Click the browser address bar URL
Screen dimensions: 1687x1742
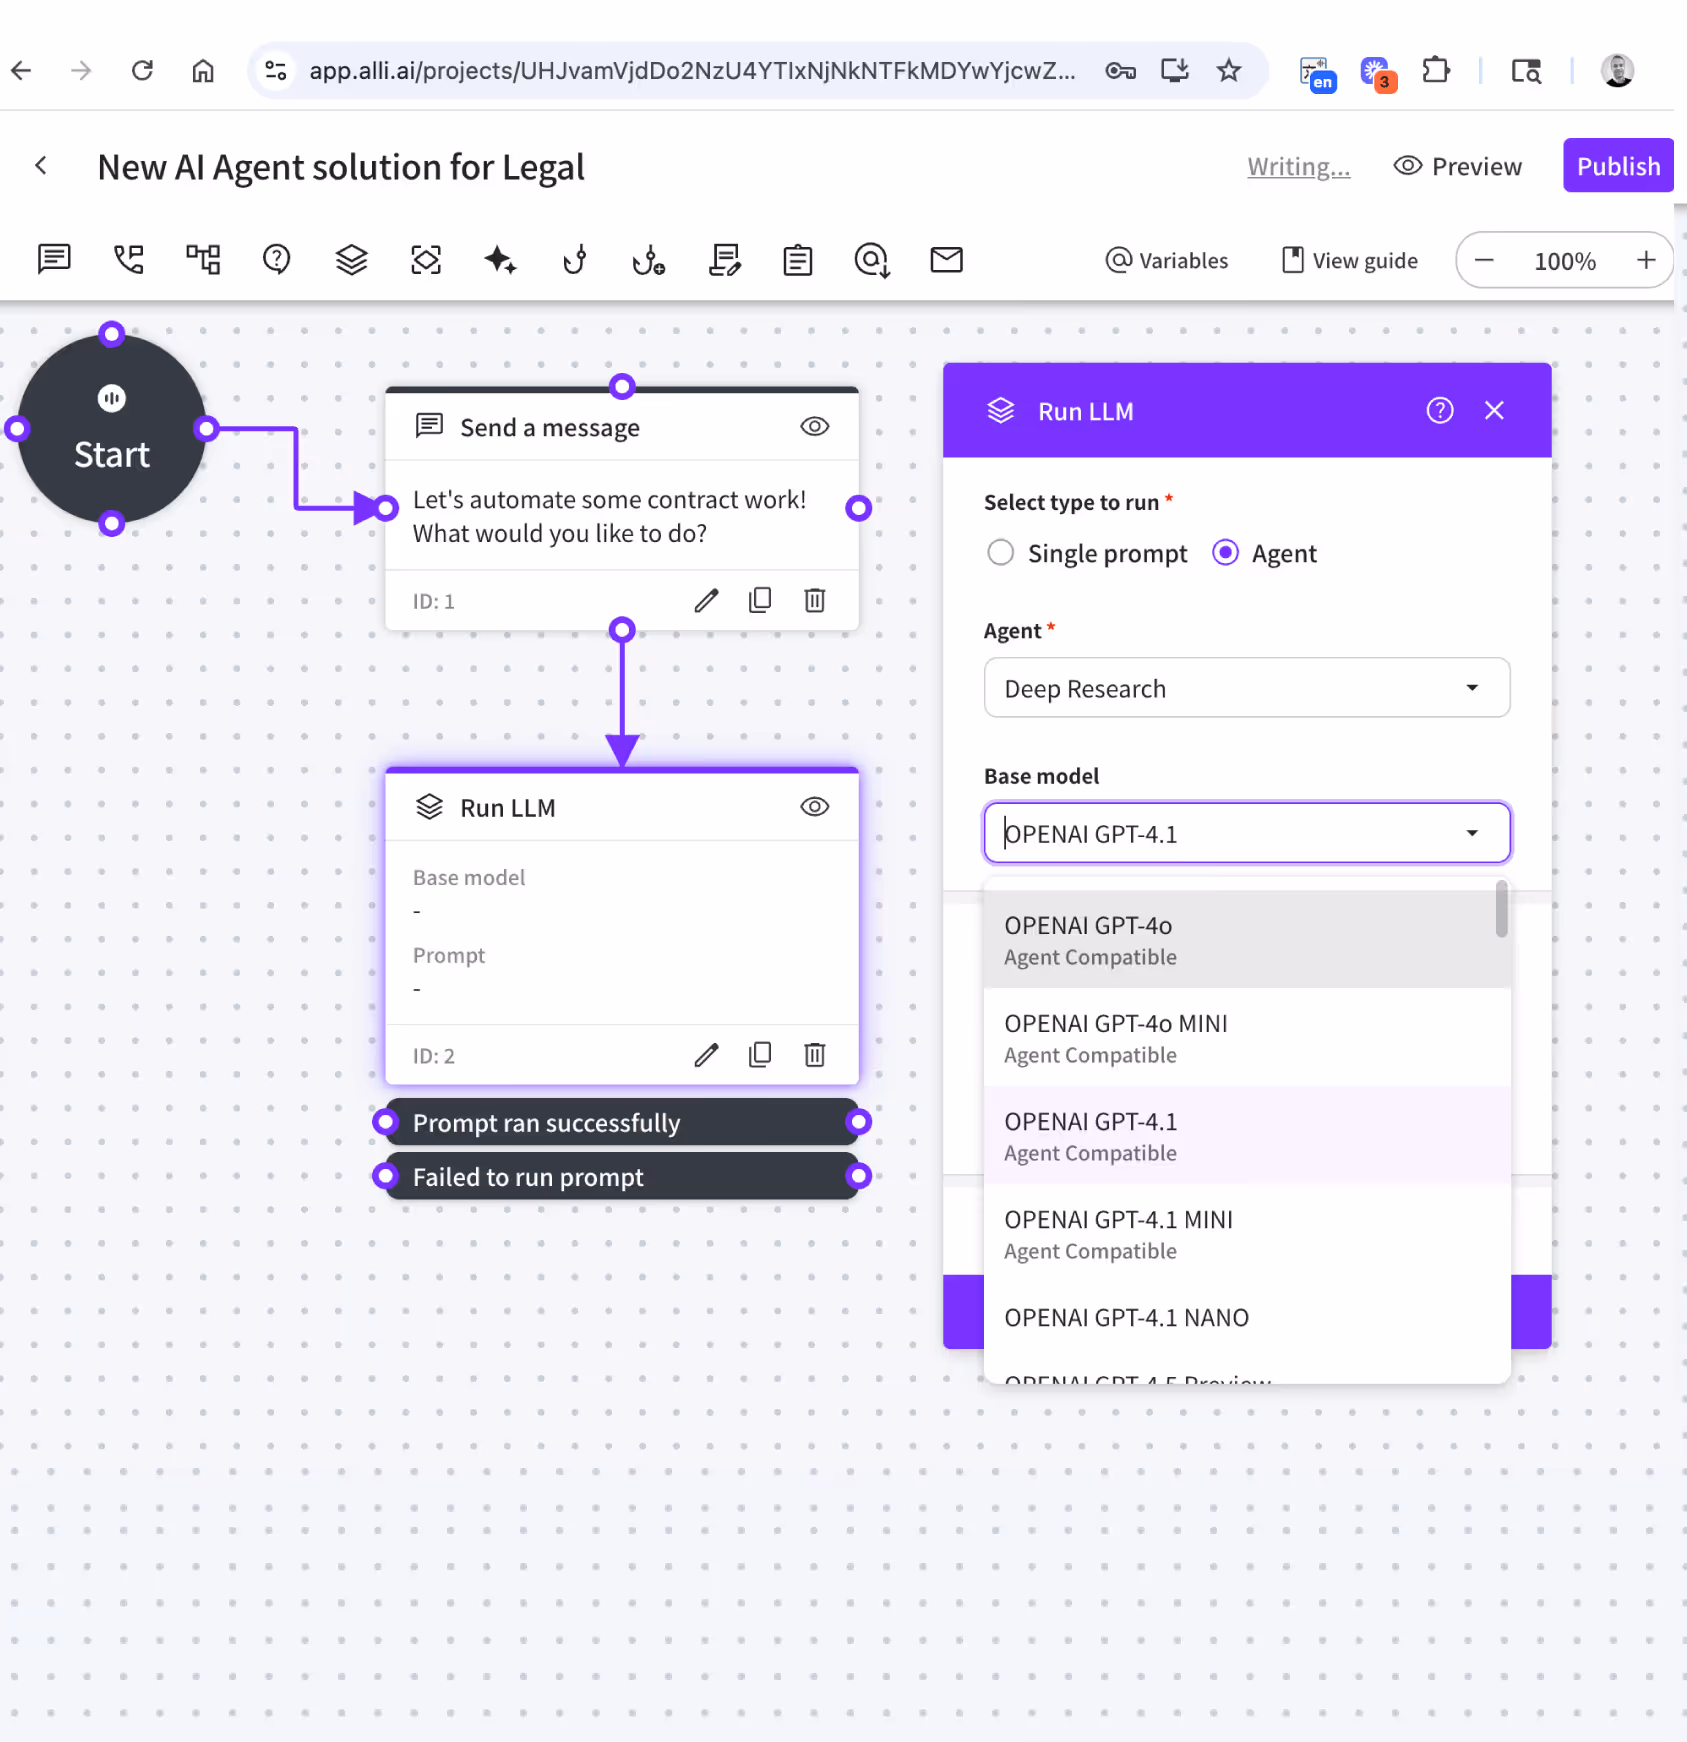click(x=692, y=71)
